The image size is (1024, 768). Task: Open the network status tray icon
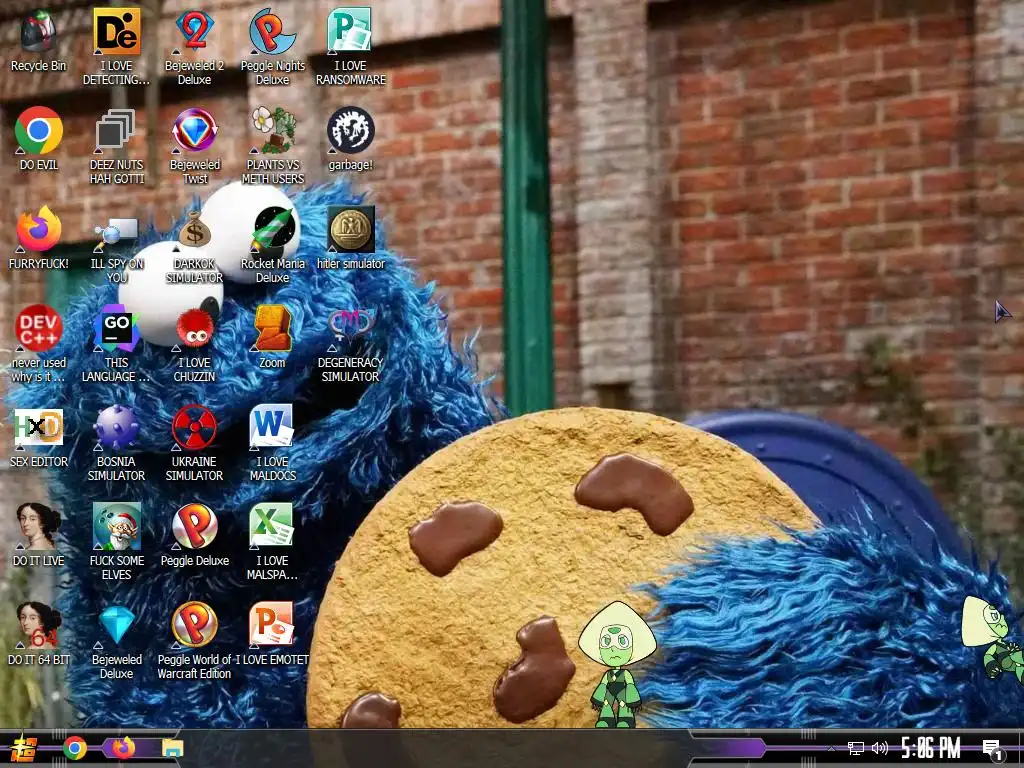(856, 748)
